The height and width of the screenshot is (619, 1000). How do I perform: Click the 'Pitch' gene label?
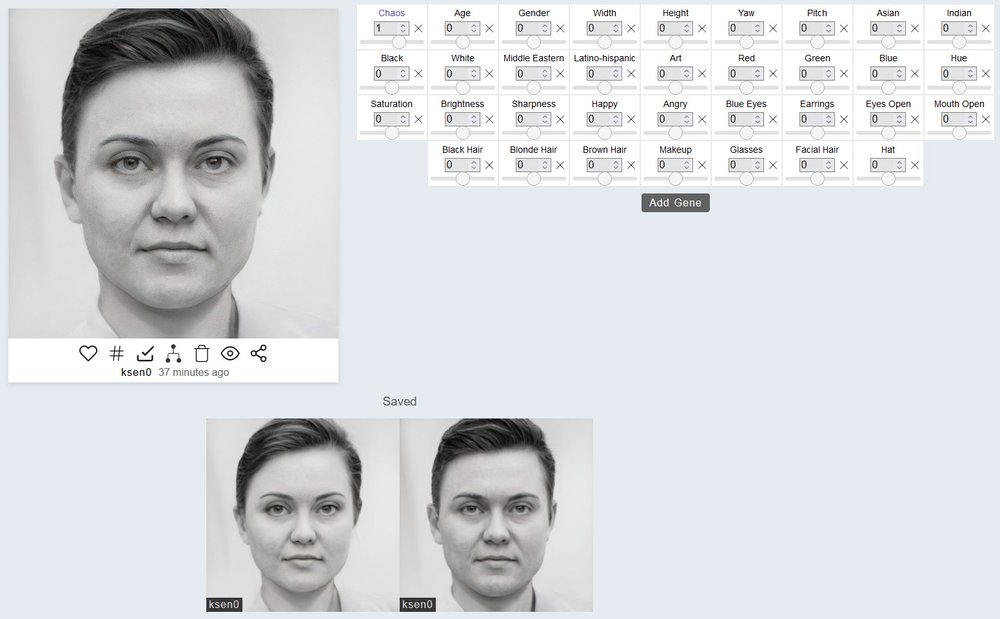tap(817, 13)
